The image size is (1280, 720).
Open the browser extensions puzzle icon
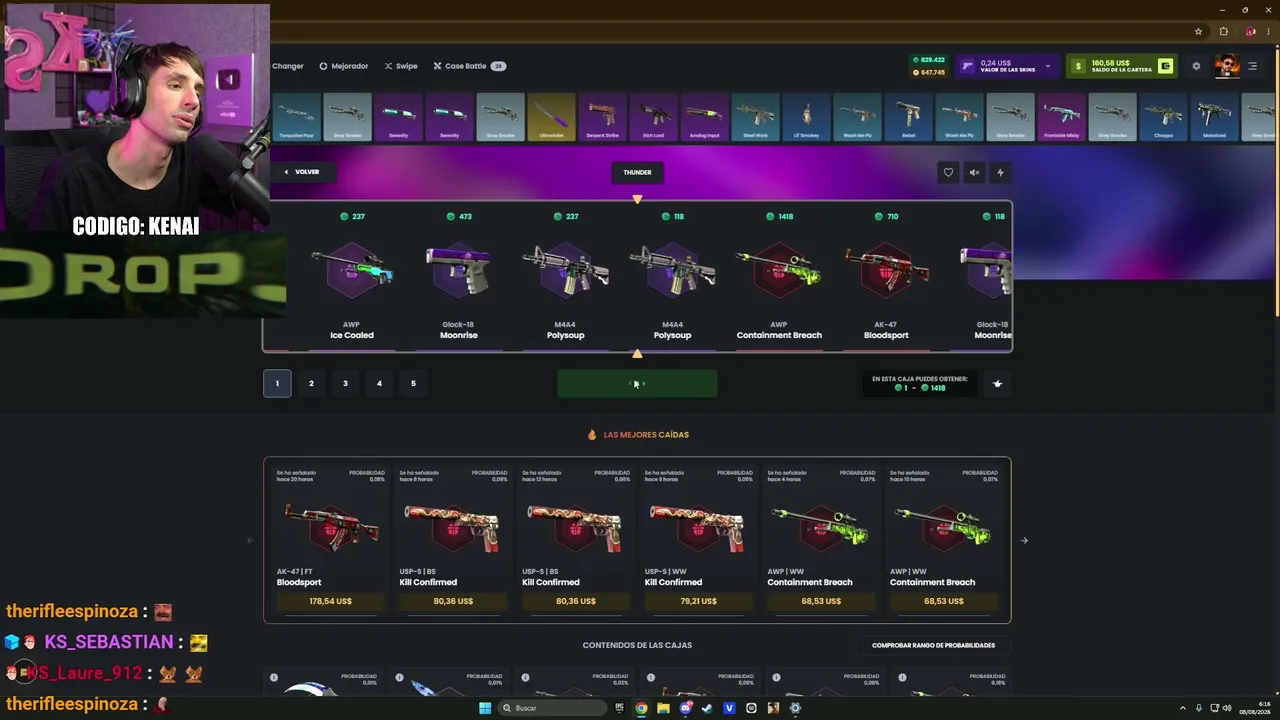pos(1223,31)
